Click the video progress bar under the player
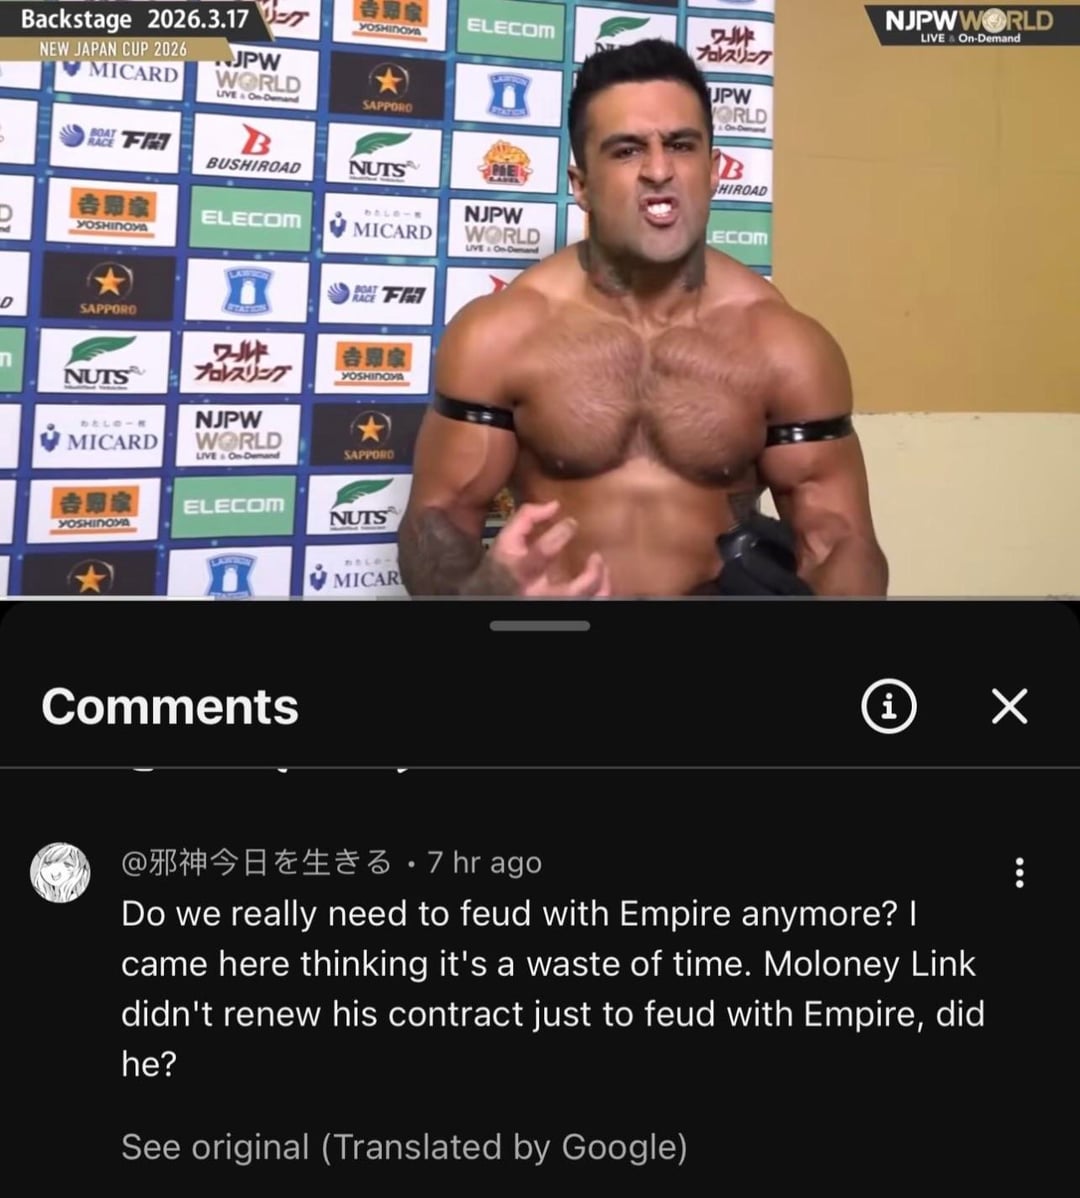Image resolution: width=1080 pixels, height=1198 pixels. [x=540, y=597]
